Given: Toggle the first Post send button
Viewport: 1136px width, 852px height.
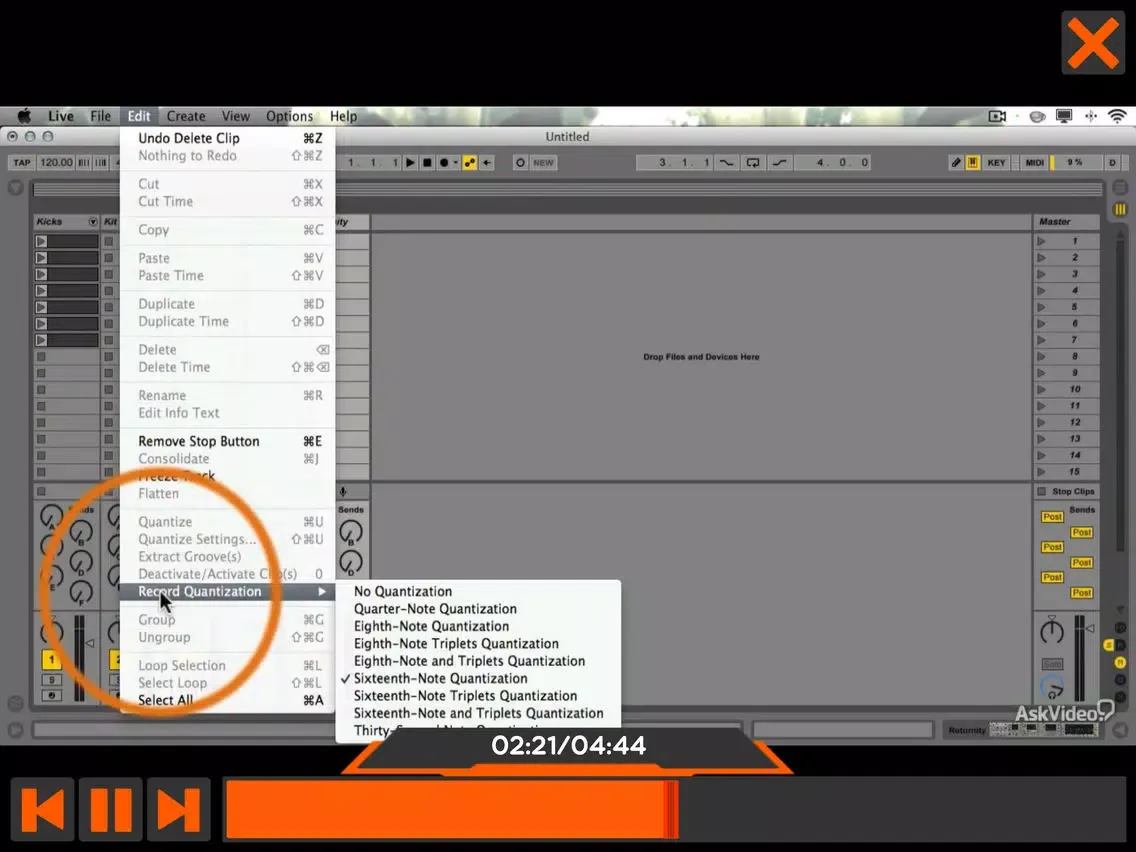Looking at the screenshot, I should (x=1052, y=517).
